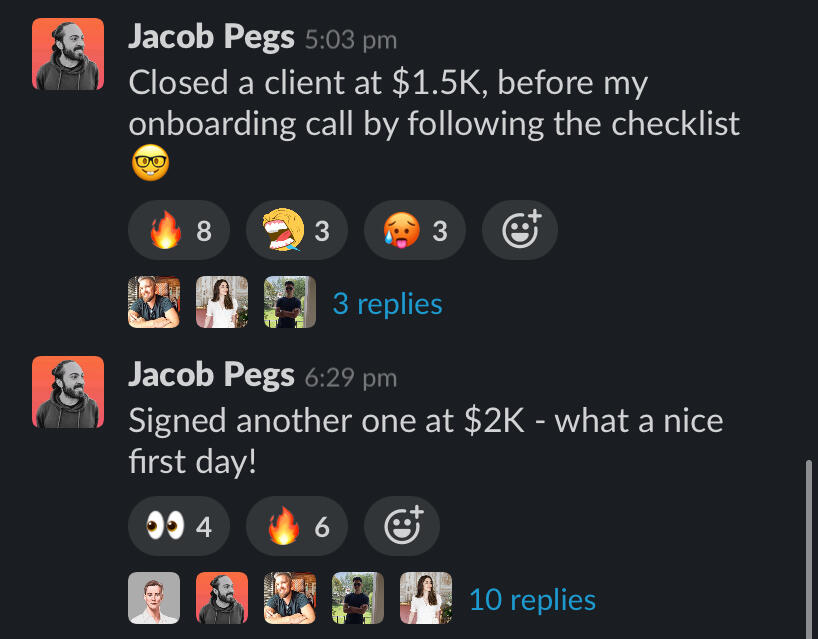Click first replier avatar beside 3 replies

pos(154,302)
